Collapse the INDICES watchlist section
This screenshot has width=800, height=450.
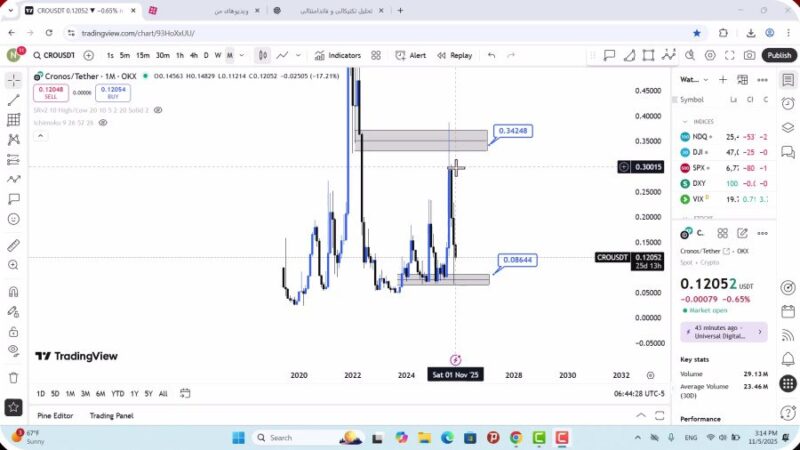pos(685,121)
